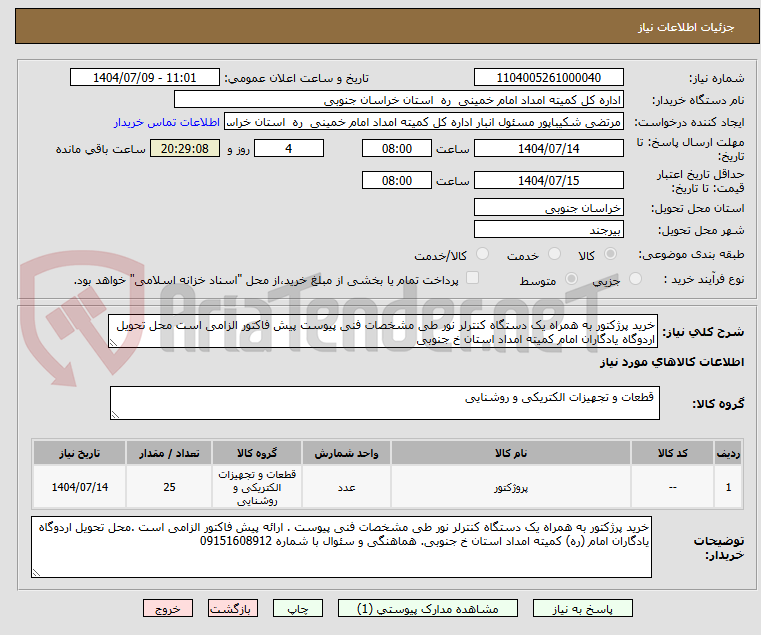
Task: Click the ساعت باقی مانده label
Action: coord(100,150)
